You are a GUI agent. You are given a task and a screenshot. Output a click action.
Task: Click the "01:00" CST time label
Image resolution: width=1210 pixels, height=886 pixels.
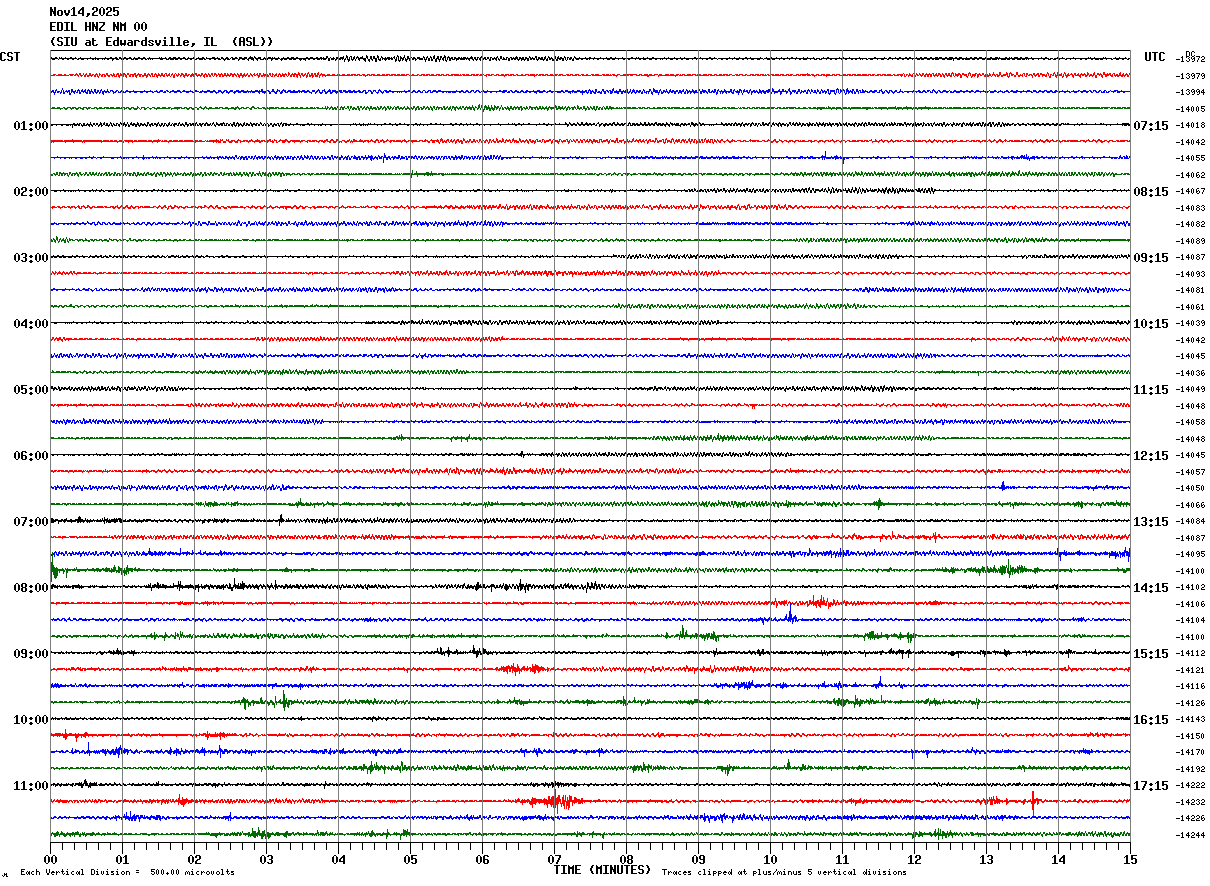[31, 126]
